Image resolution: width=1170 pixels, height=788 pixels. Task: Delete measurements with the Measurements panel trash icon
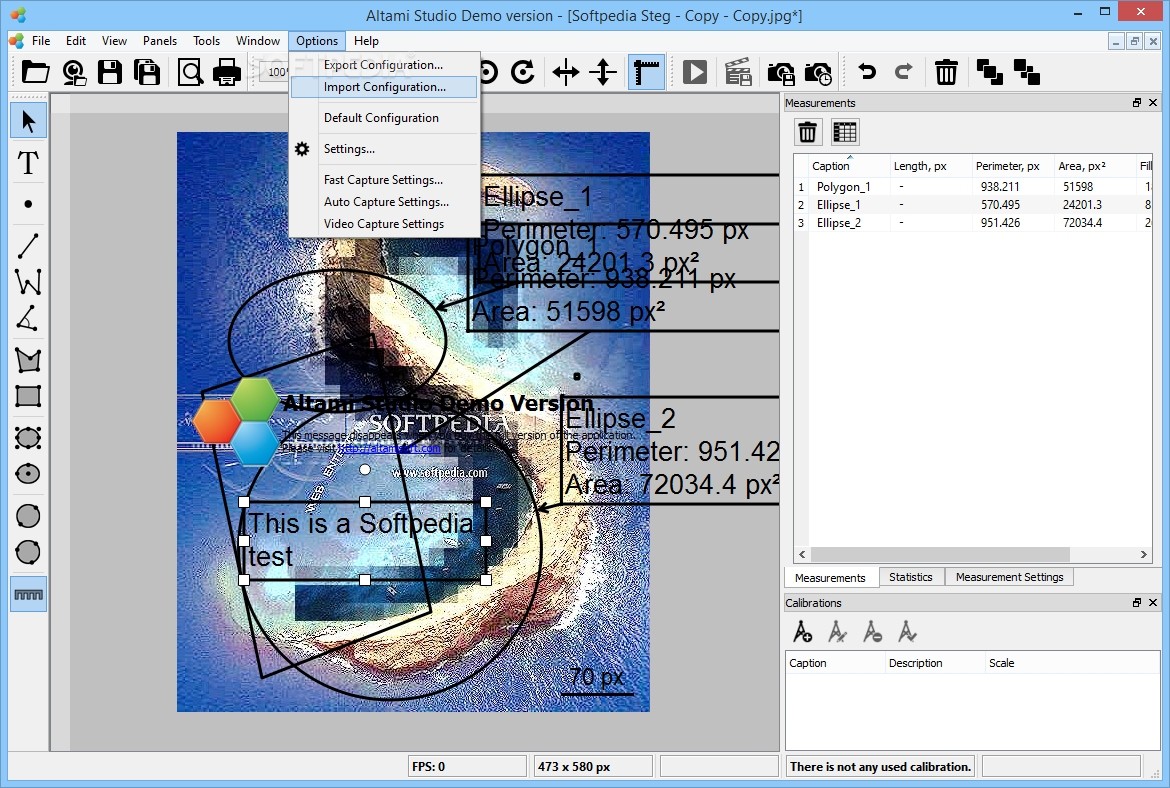click(807, 132)
